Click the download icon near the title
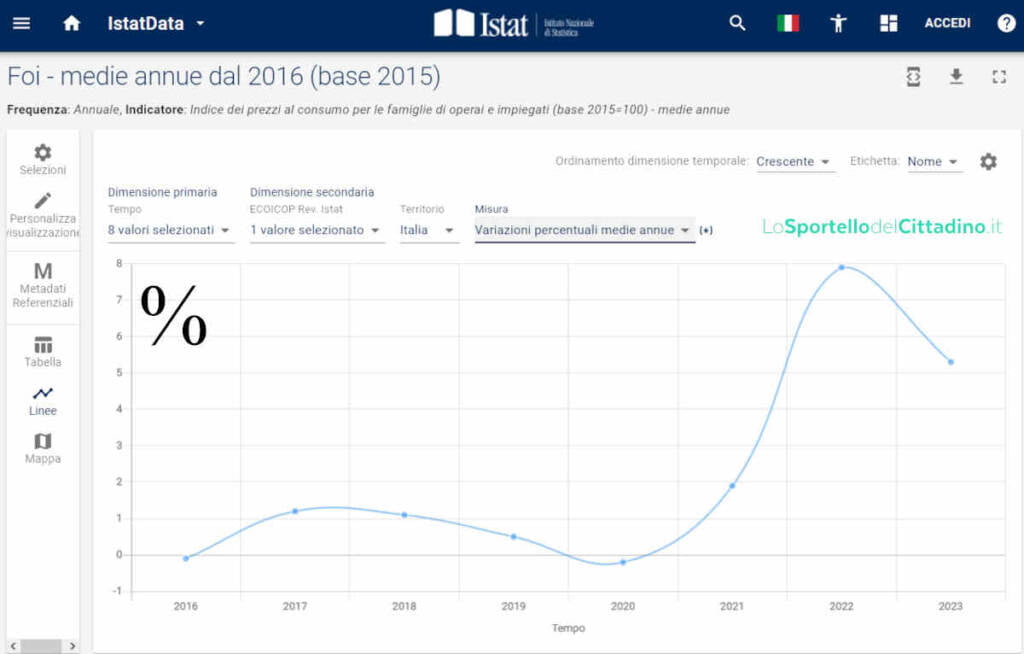The image size is (1024, 654). [956, 76]
